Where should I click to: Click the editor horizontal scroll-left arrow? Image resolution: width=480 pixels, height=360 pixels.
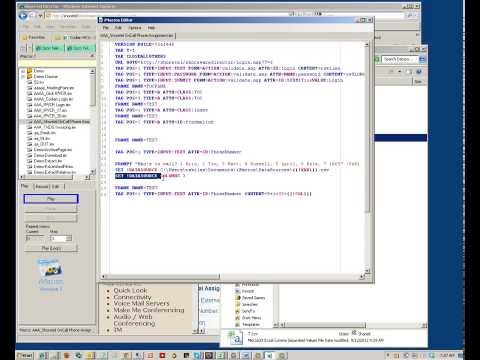point(103,276)
